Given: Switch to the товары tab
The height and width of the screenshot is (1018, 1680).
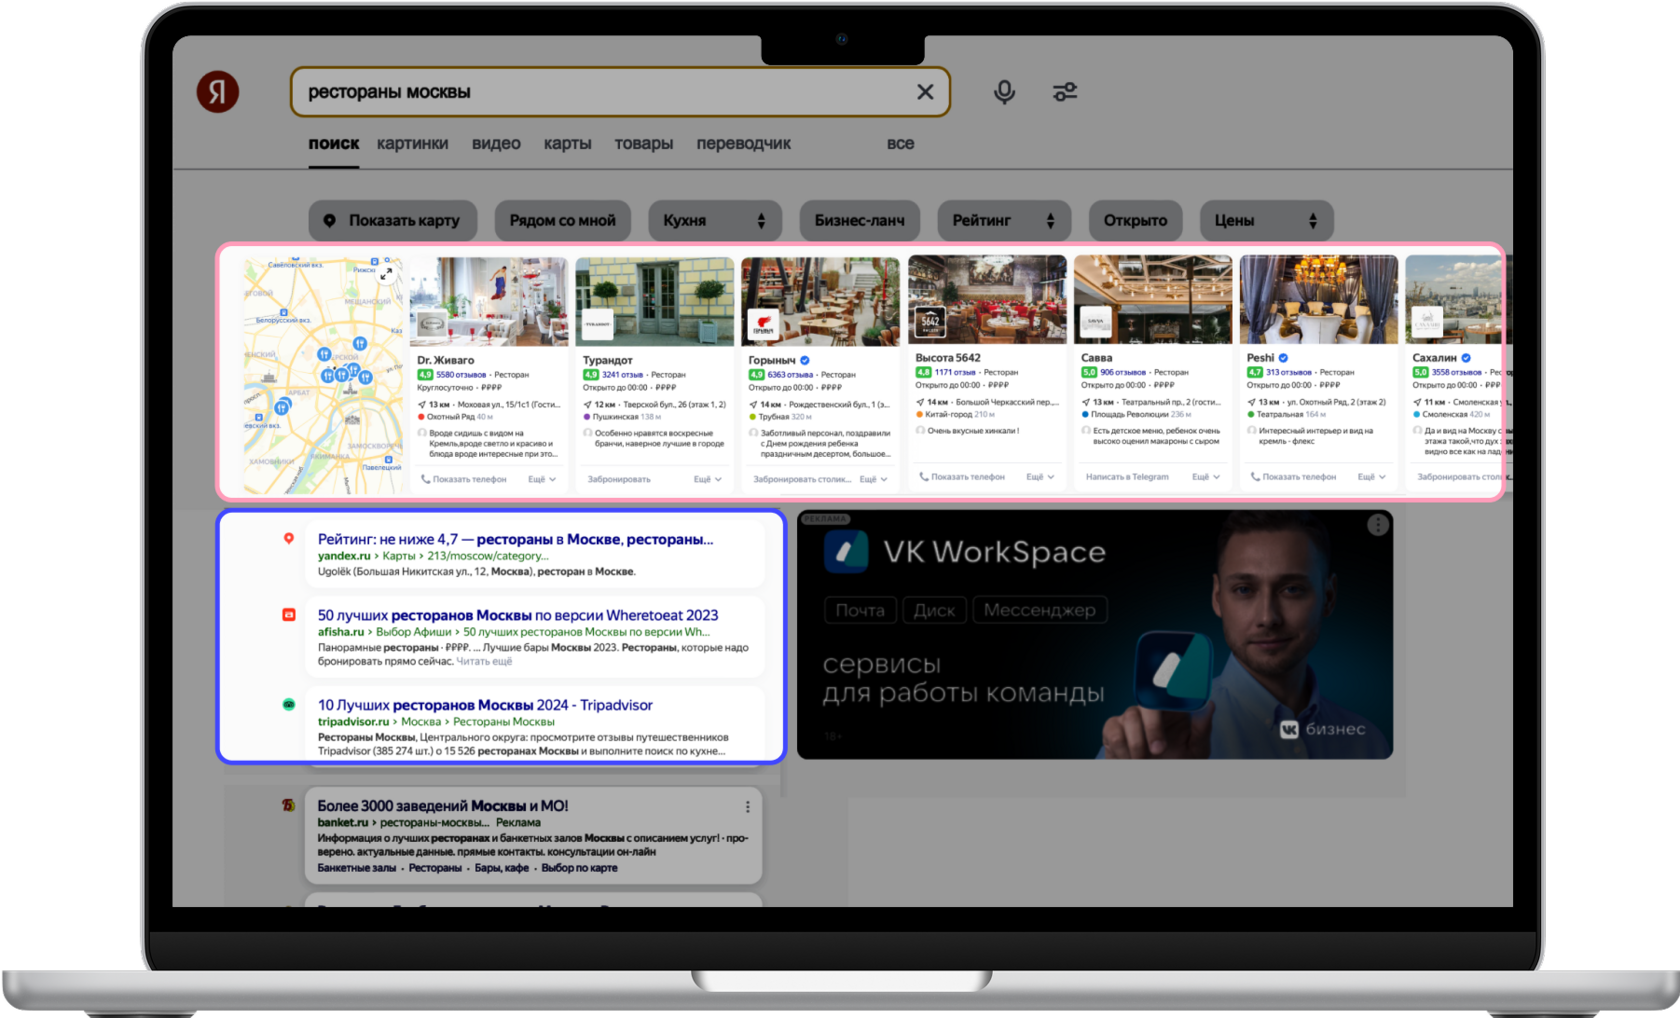Looking at the screenshot, I should click(643, 144).
